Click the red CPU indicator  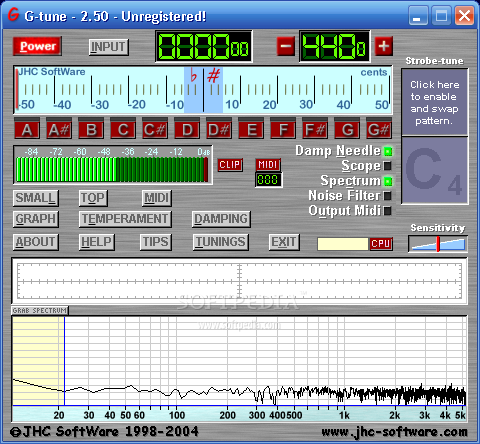(x=381, y=244)
